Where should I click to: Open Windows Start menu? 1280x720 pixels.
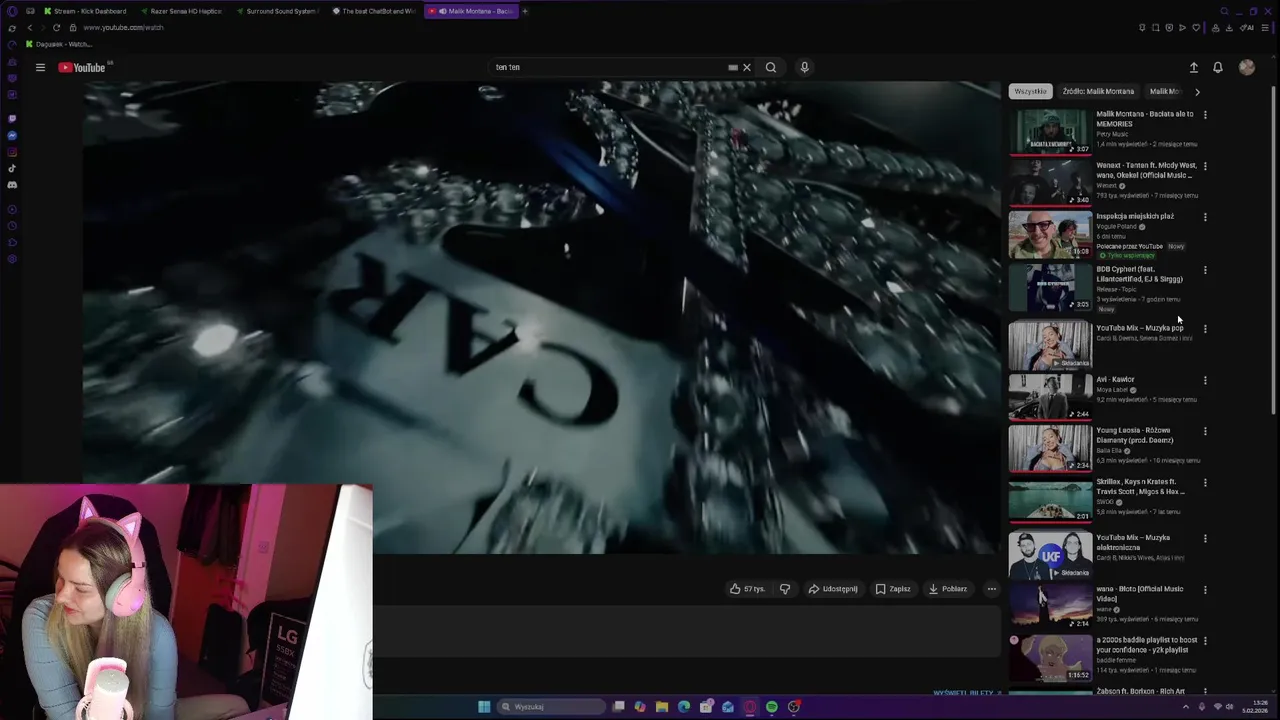pyautogui.click(x=484, y=707)
